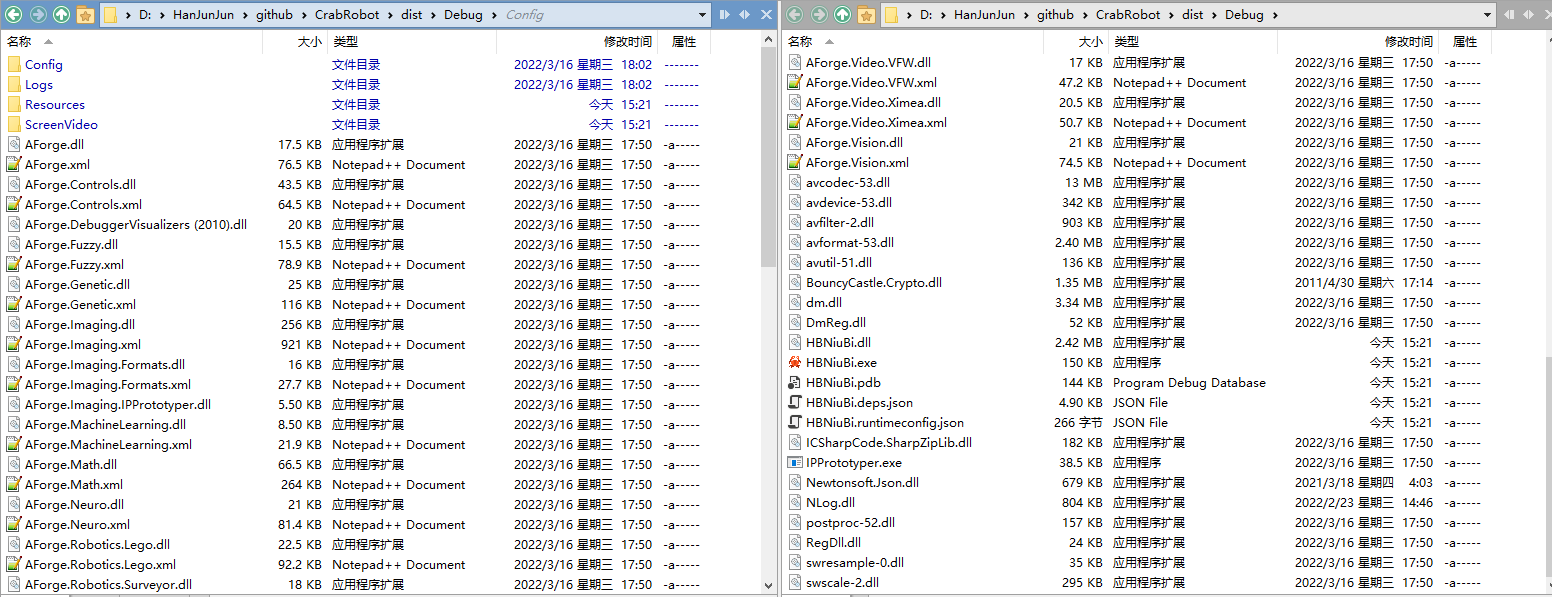The image size is (1552, 597).
Task: Expand the arrow after github in left path
Action: (305, 15)
